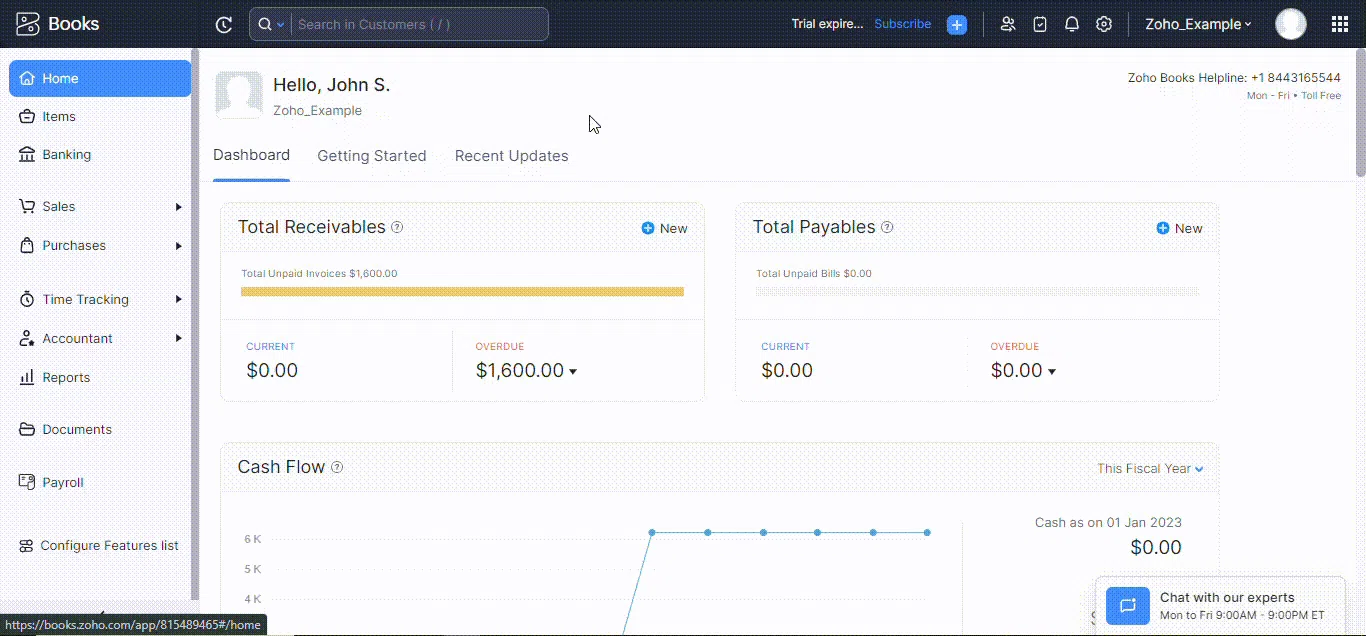Click the chat with experts icon
1366x636 pixels.
click(1128, 606)
